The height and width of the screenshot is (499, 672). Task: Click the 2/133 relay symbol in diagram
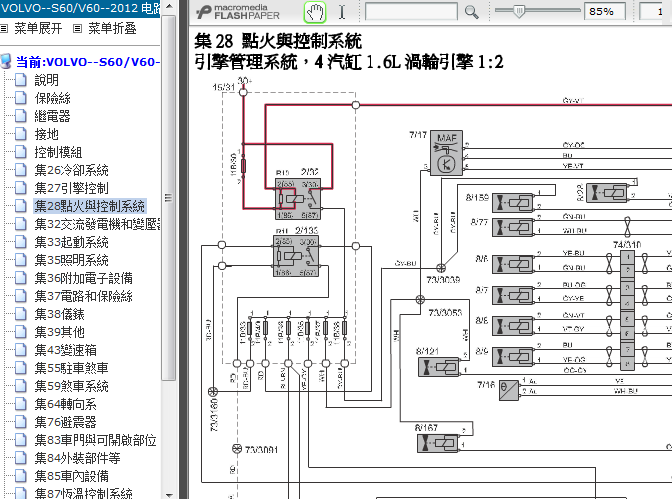point(296,256)
